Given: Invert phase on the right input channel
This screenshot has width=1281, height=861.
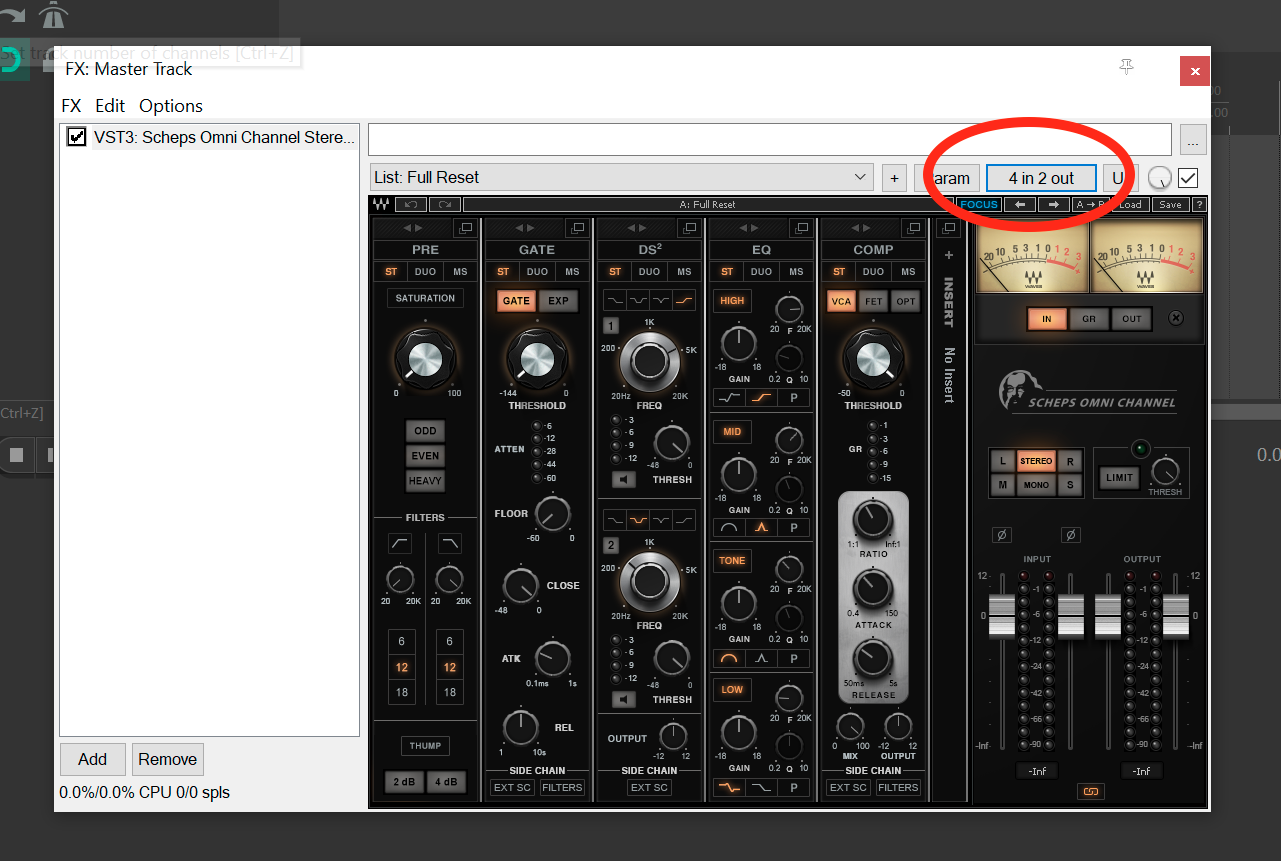Looking at the screenshot, I should click(1071, 536).
